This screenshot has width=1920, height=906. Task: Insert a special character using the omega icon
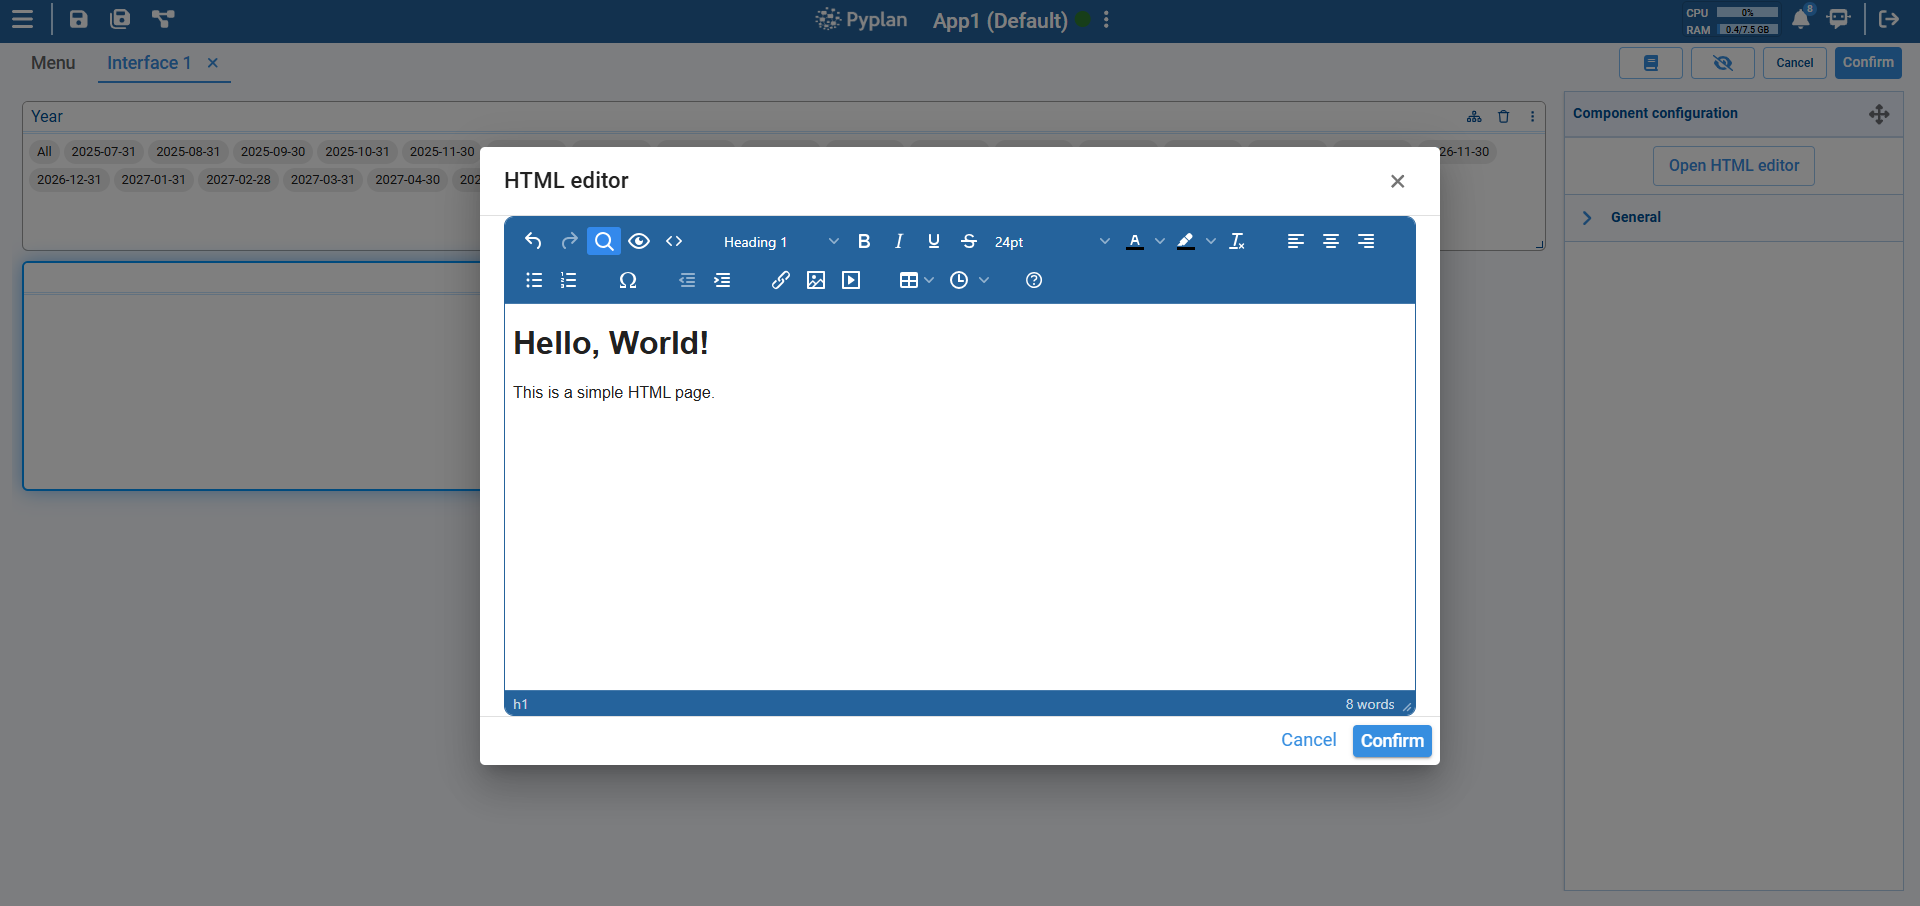pos(628,281)
